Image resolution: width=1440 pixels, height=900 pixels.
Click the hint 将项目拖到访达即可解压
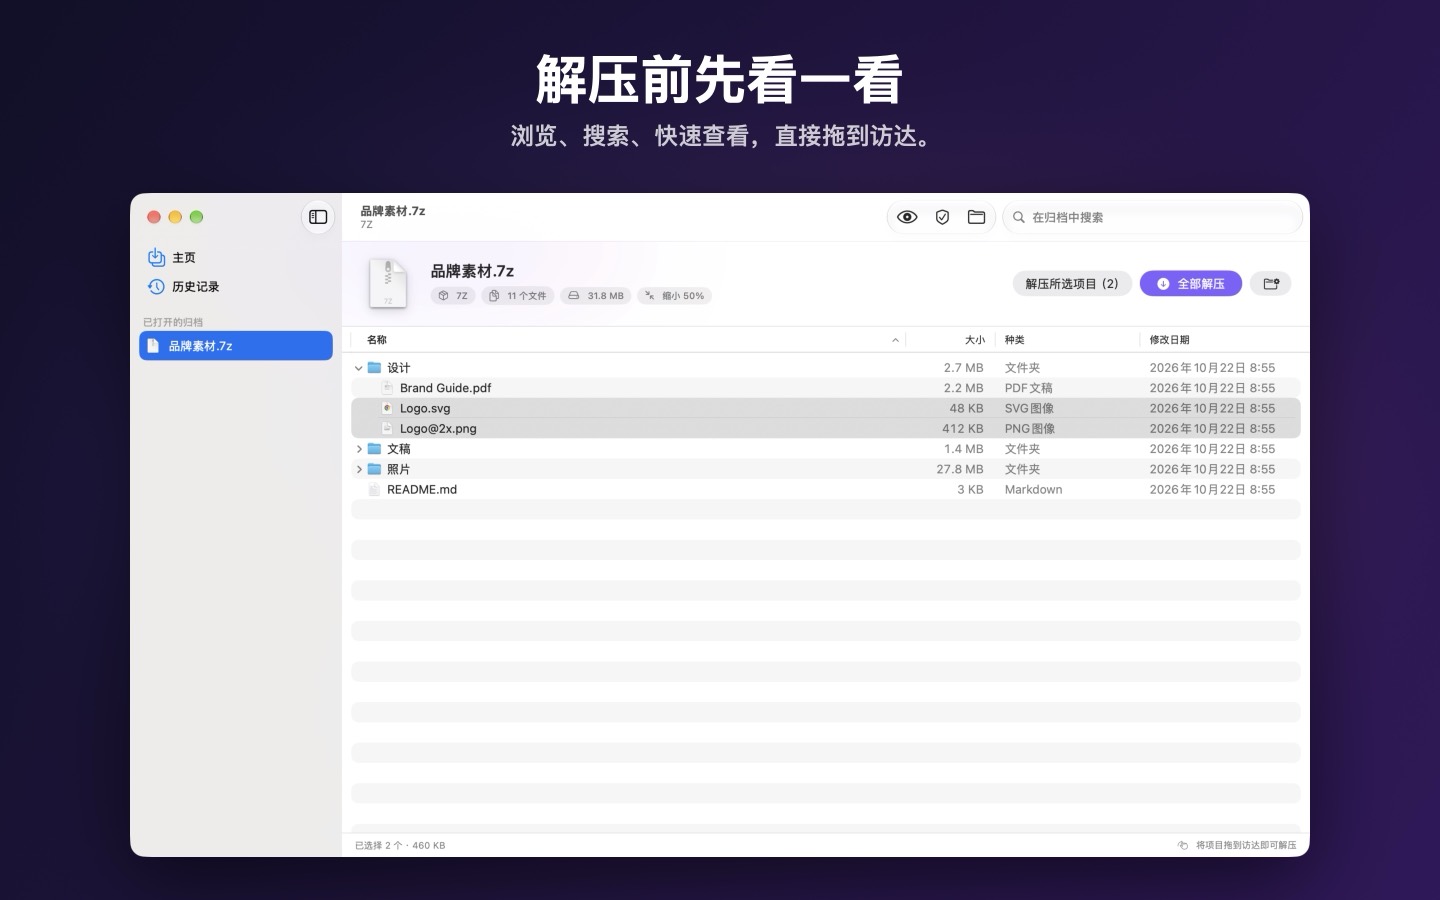click(x=1246, y=845)
